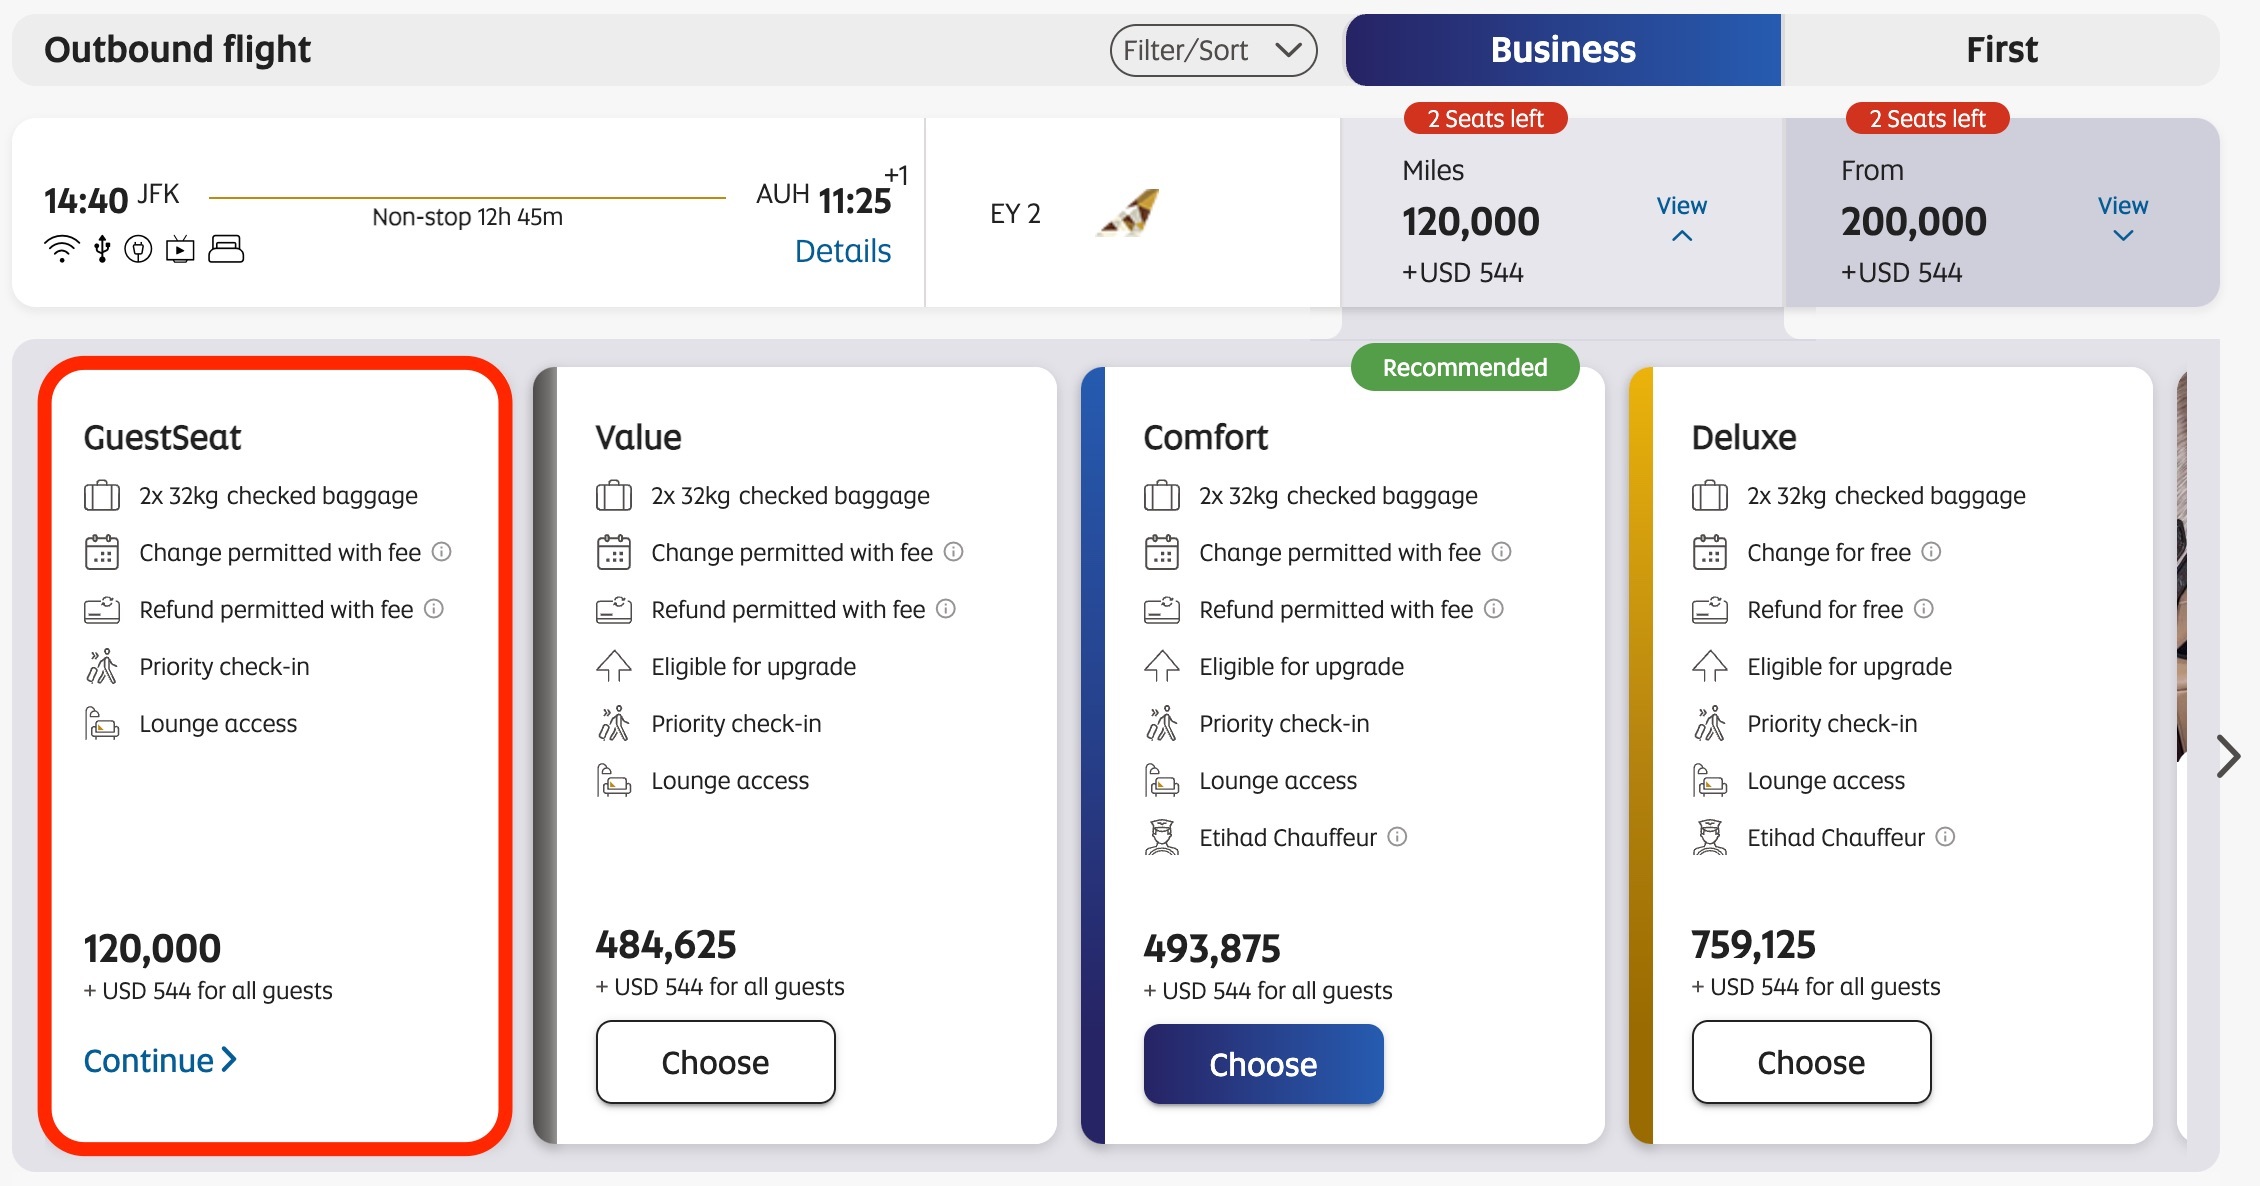Switch to the First cabin tab

coord(2001,49)
